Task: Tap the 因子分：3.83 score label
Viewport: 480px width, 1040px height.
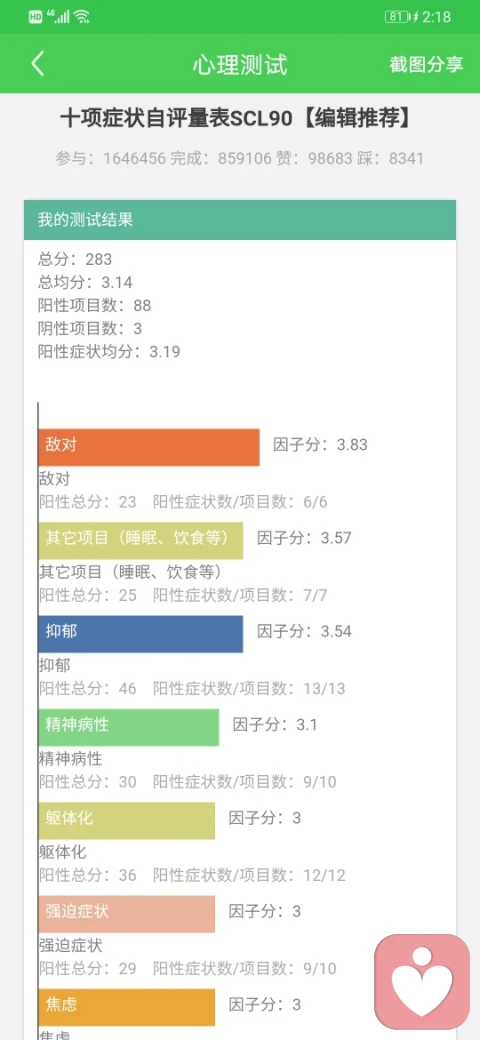Action: click(x=320, y=444)
